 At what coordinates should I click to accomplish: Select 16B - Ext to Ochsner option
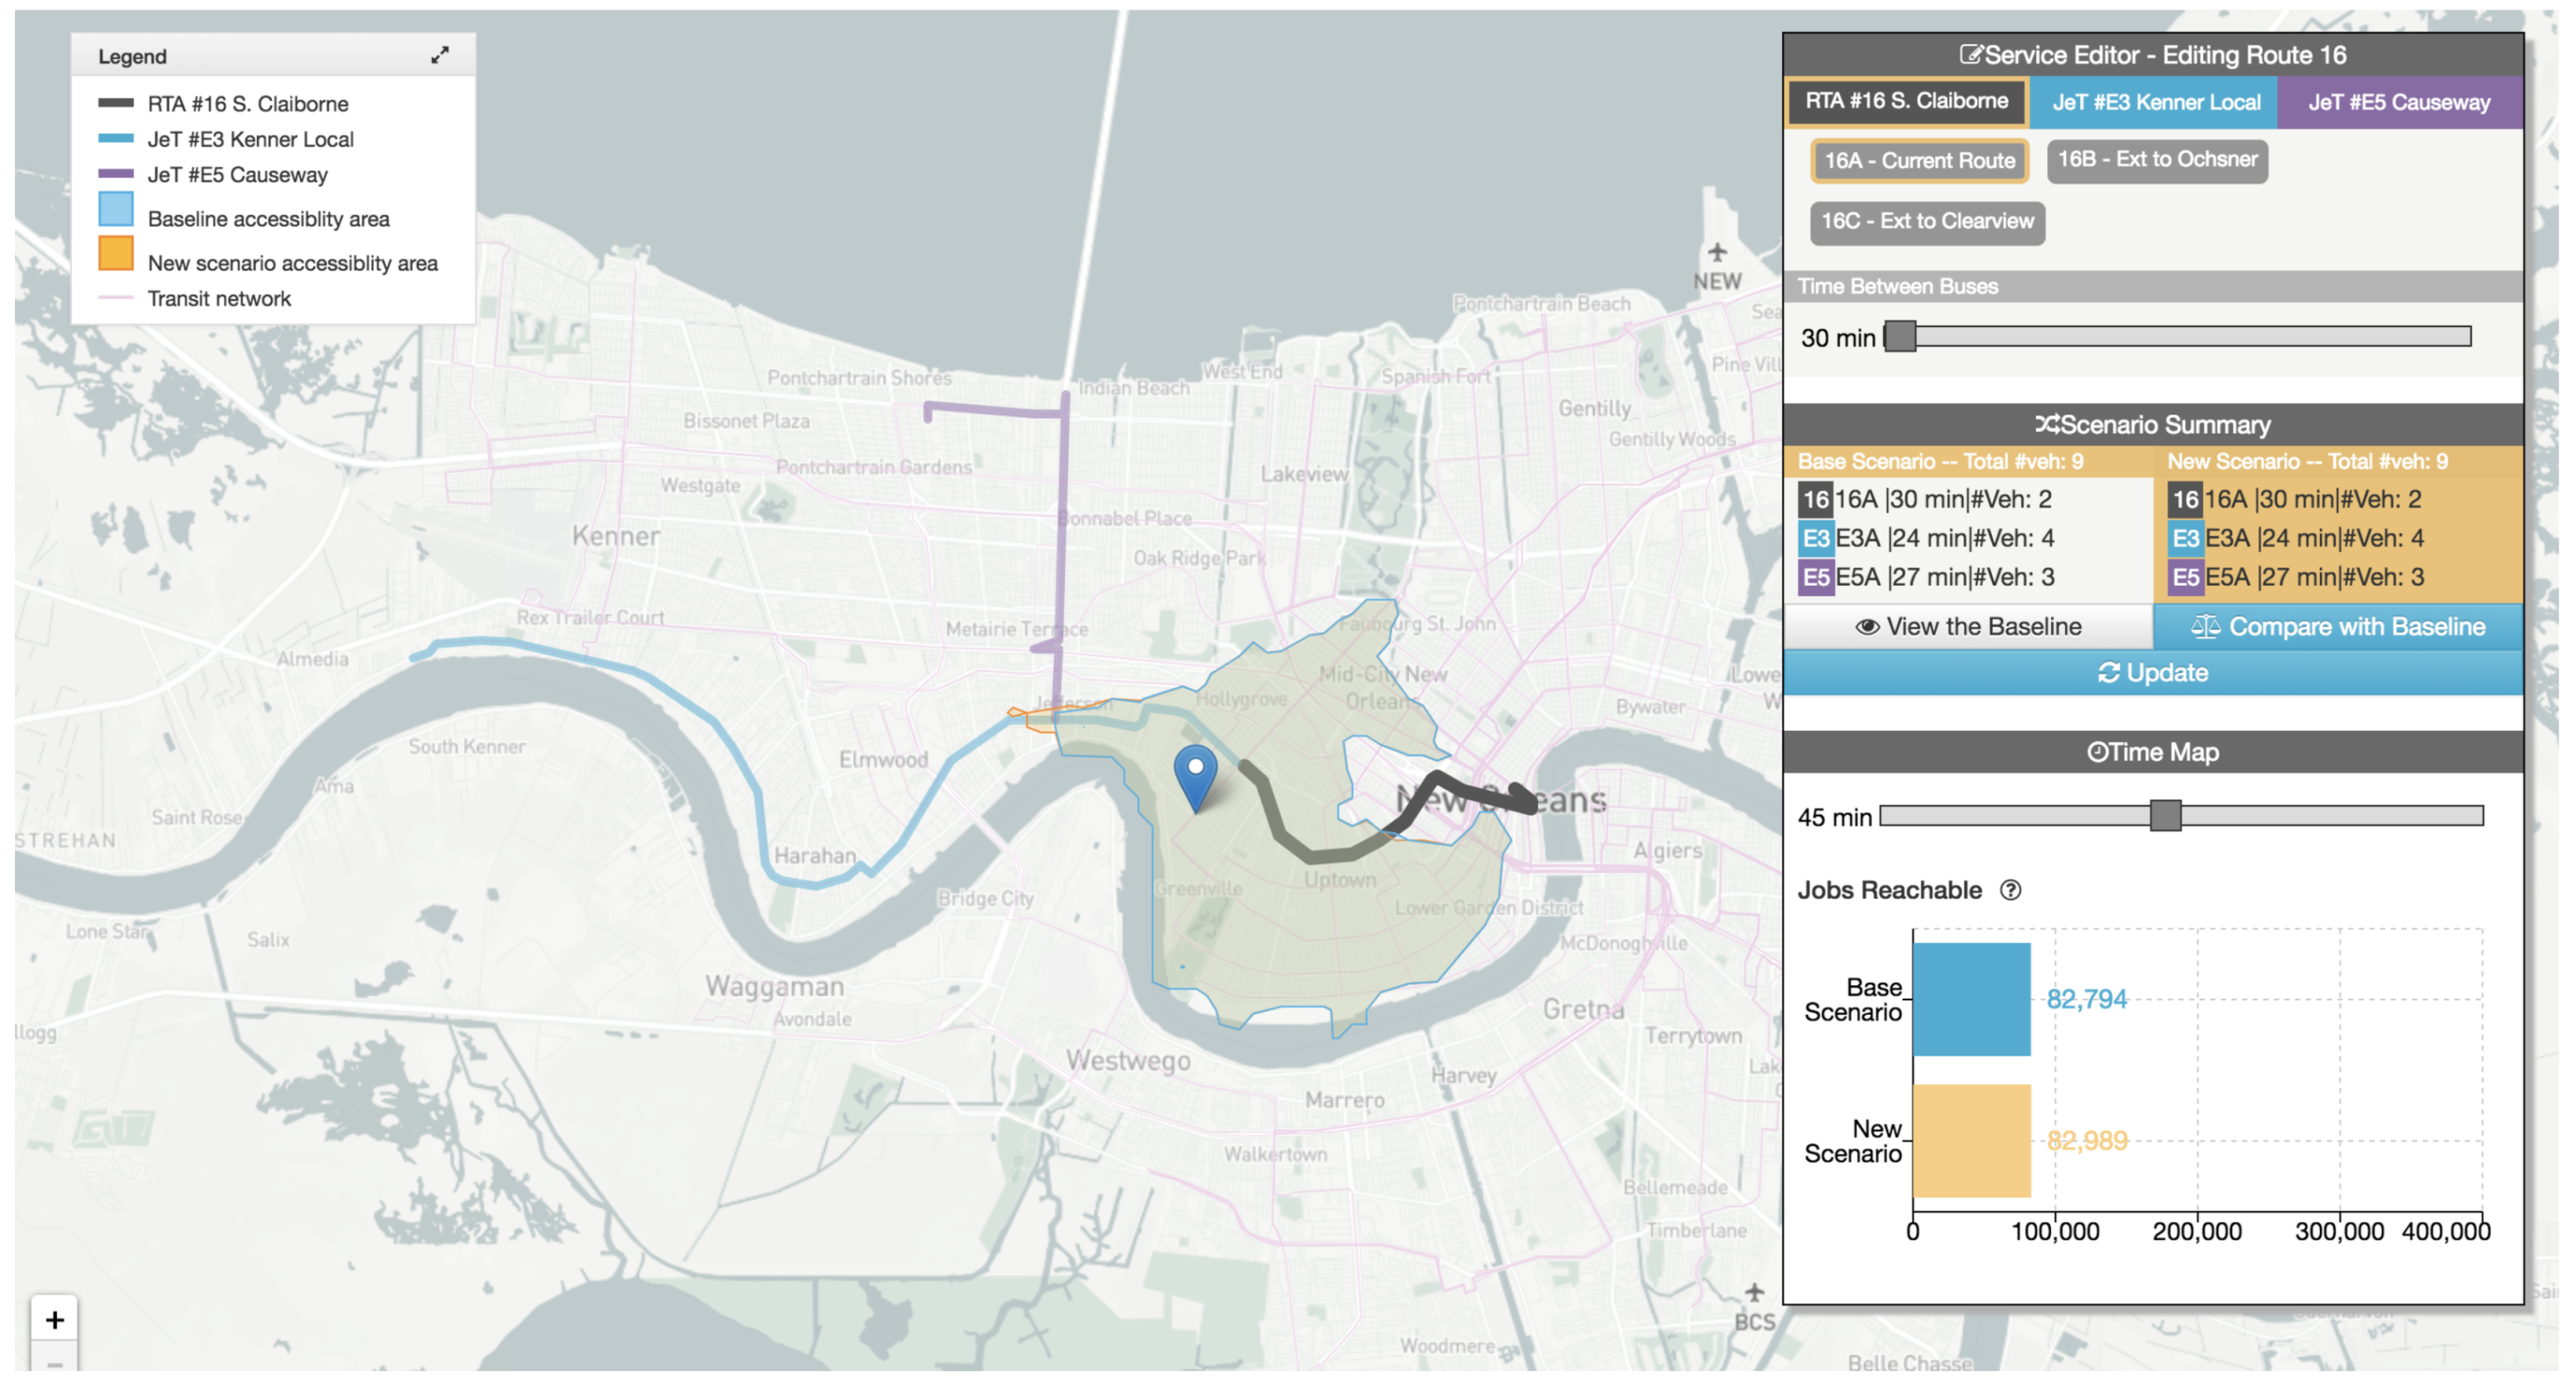[x=2157, y=160]
